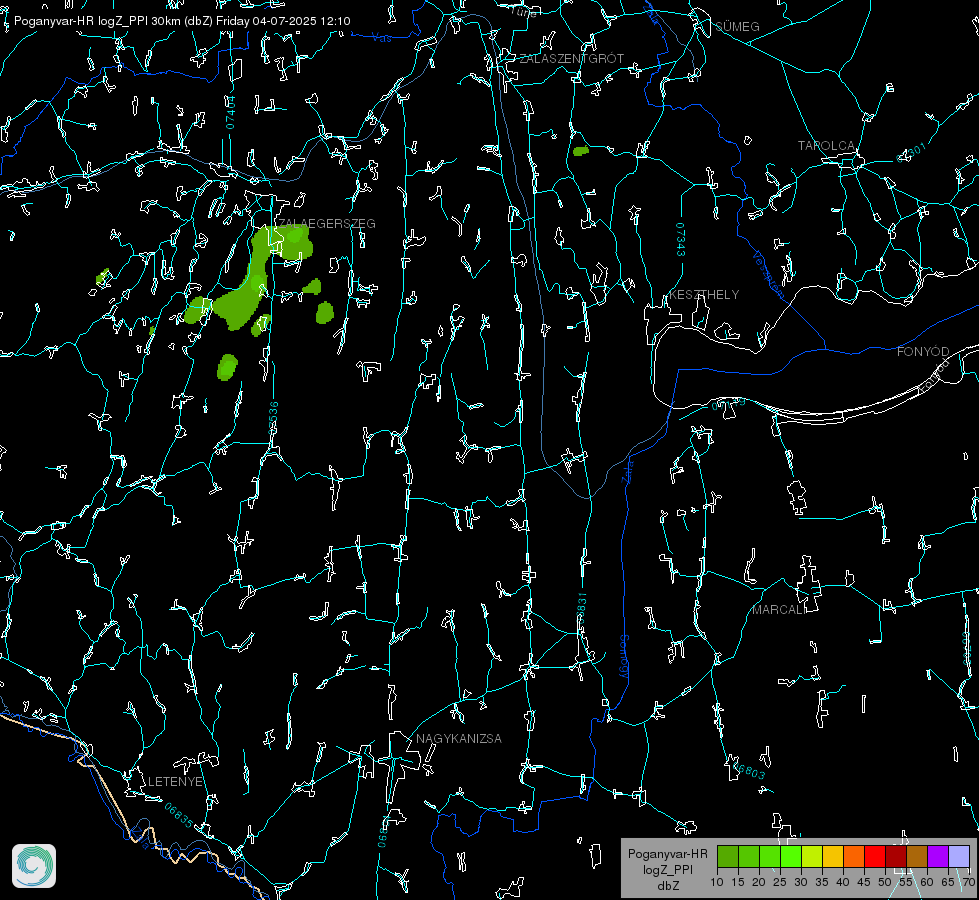Click the legend scale value 30
The height and width of the screenshot is (900, 979).
point(801,883)
